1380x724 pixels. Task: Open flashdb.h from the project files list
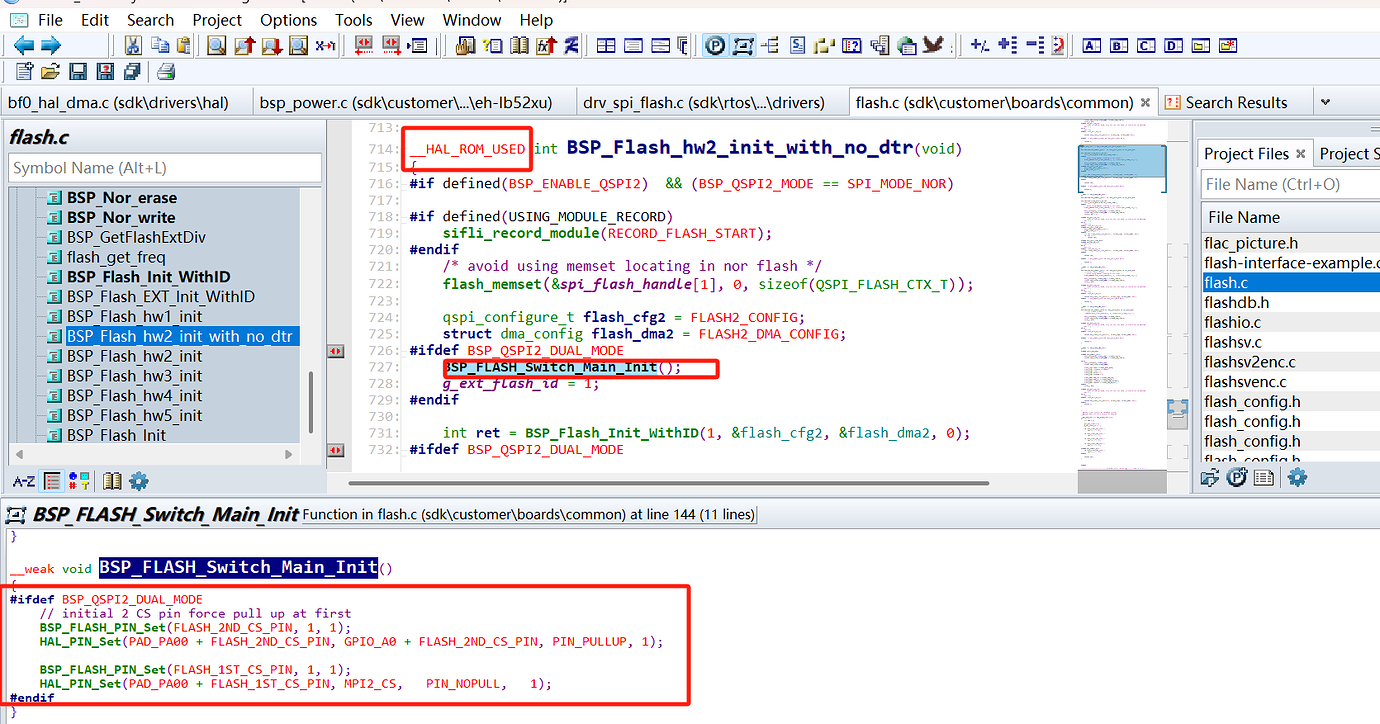click(1236, 302)
